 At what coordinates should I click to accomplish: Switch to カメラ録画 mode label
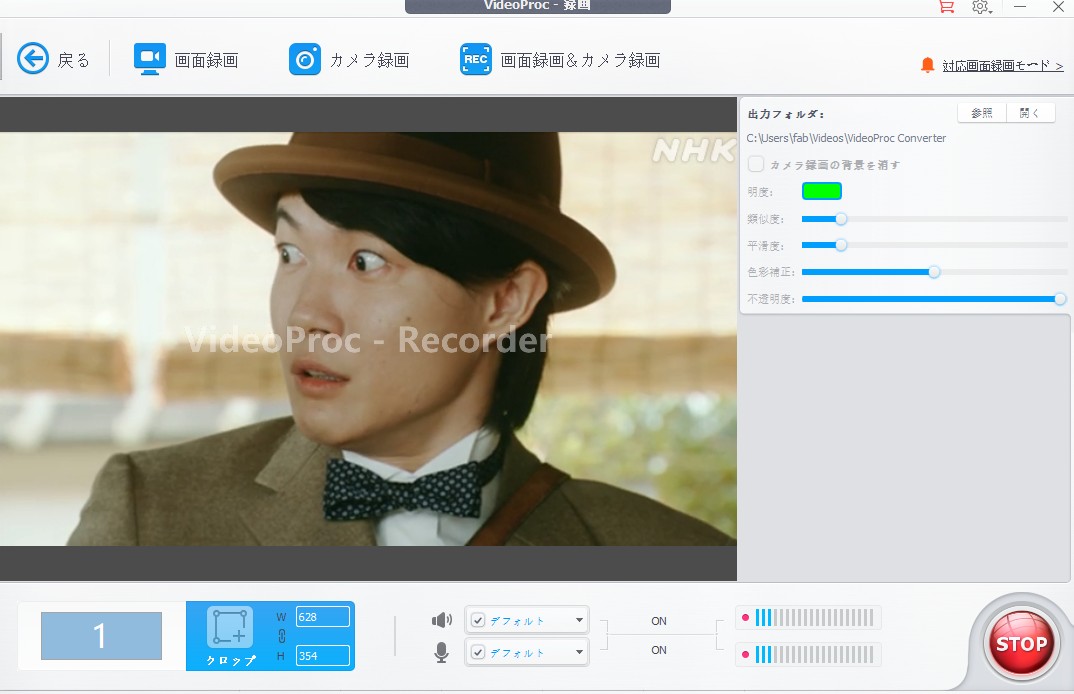369,60
